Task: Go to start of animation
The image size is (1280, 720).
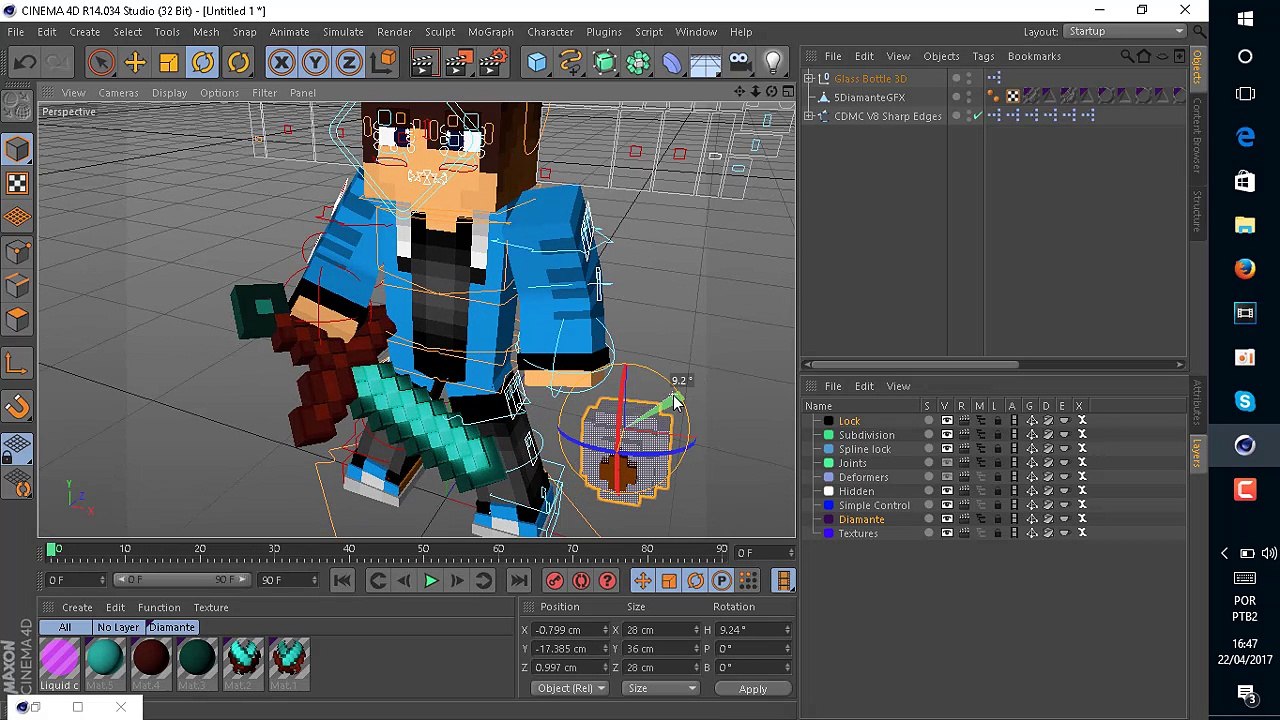Action: point(342,581)
